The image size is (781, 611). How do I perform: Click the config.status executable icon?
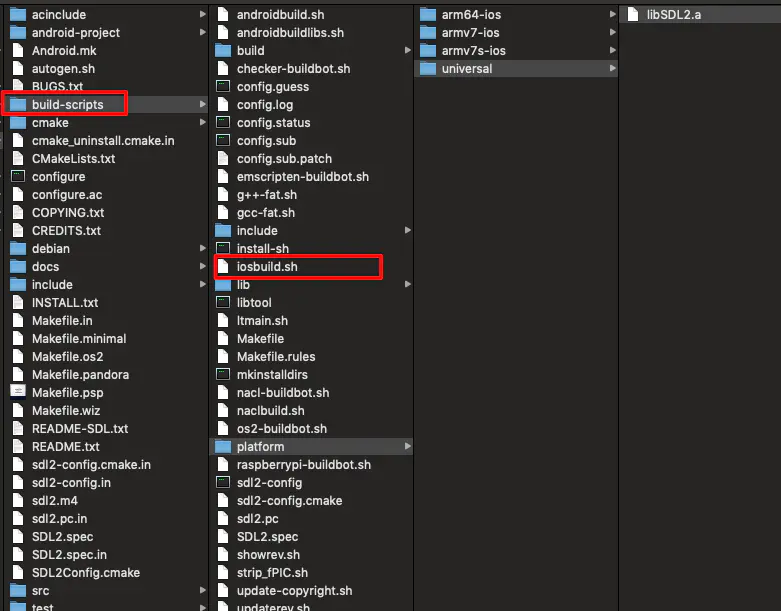223,122
